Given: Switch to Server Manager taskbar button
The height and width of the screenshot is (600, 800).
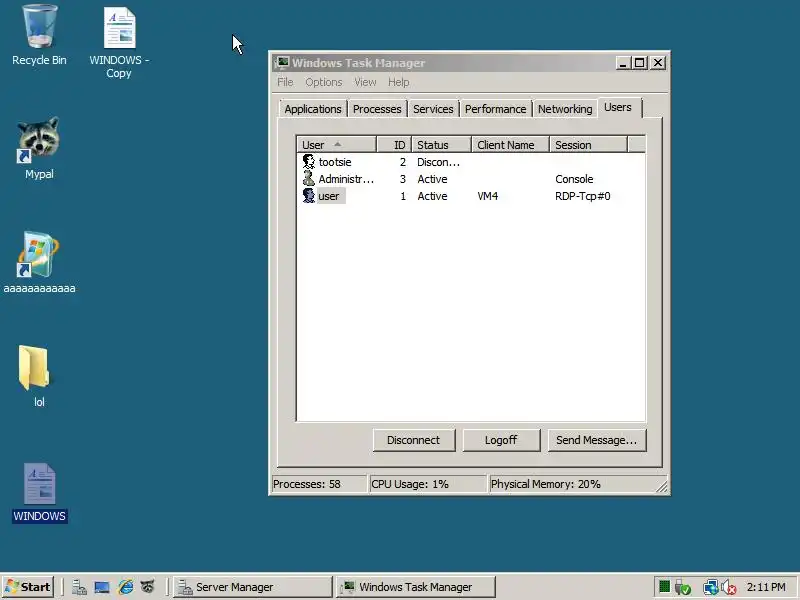Looking at the screenshot, I should point(253,587).
